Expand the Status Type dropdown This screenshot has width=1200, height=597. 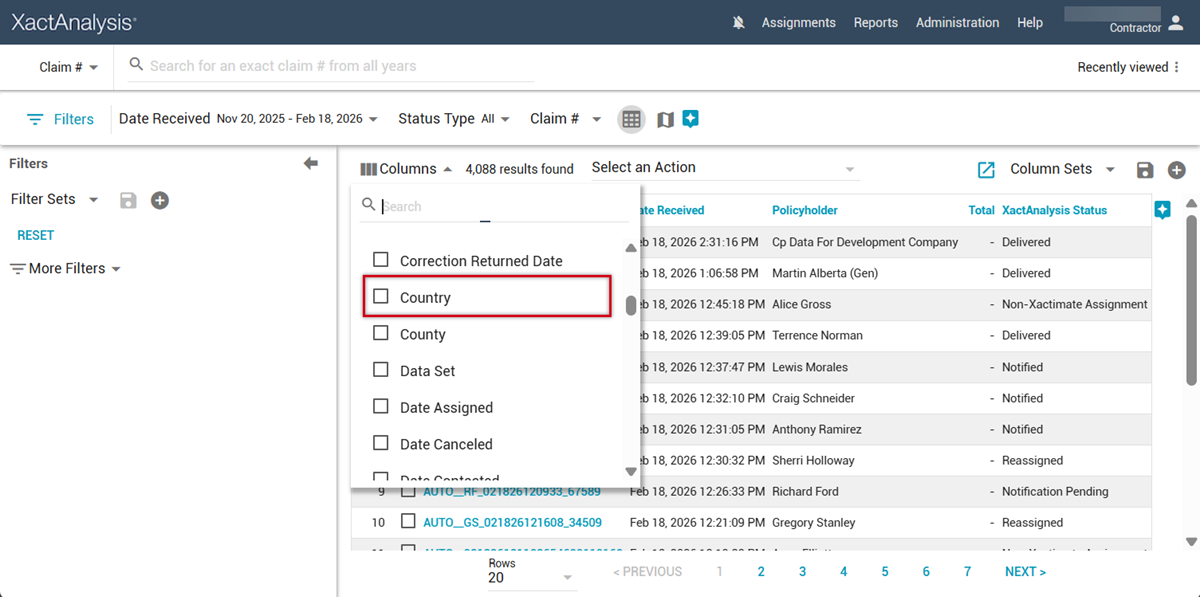point(454,119)
